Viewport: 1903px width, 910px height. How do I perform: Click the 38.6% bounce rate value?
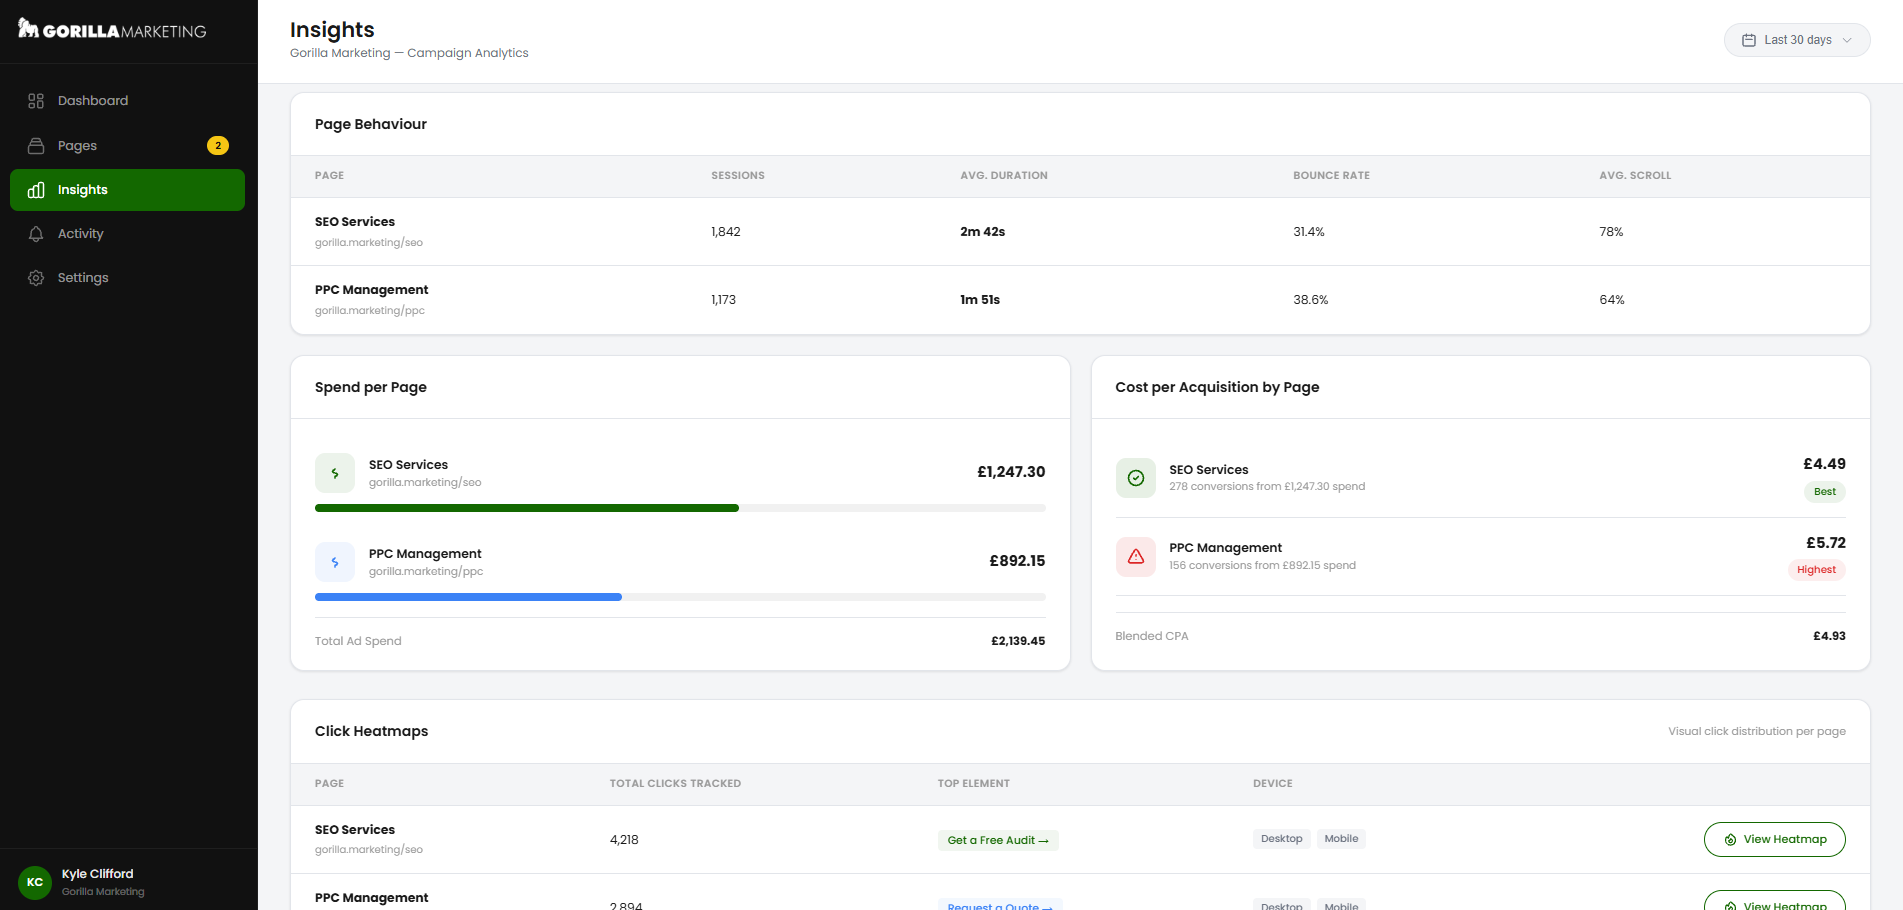pos(1310,300)
